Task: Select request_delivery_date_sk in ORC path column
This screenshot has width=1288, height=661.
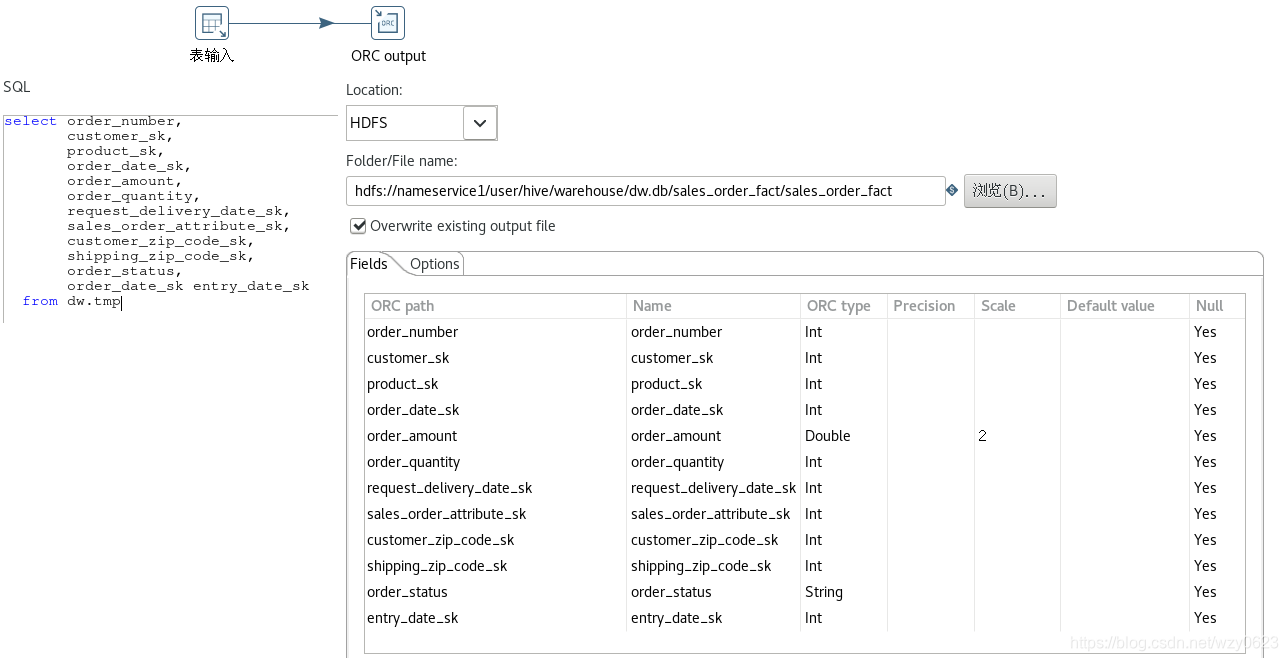Action: point(449,488)
